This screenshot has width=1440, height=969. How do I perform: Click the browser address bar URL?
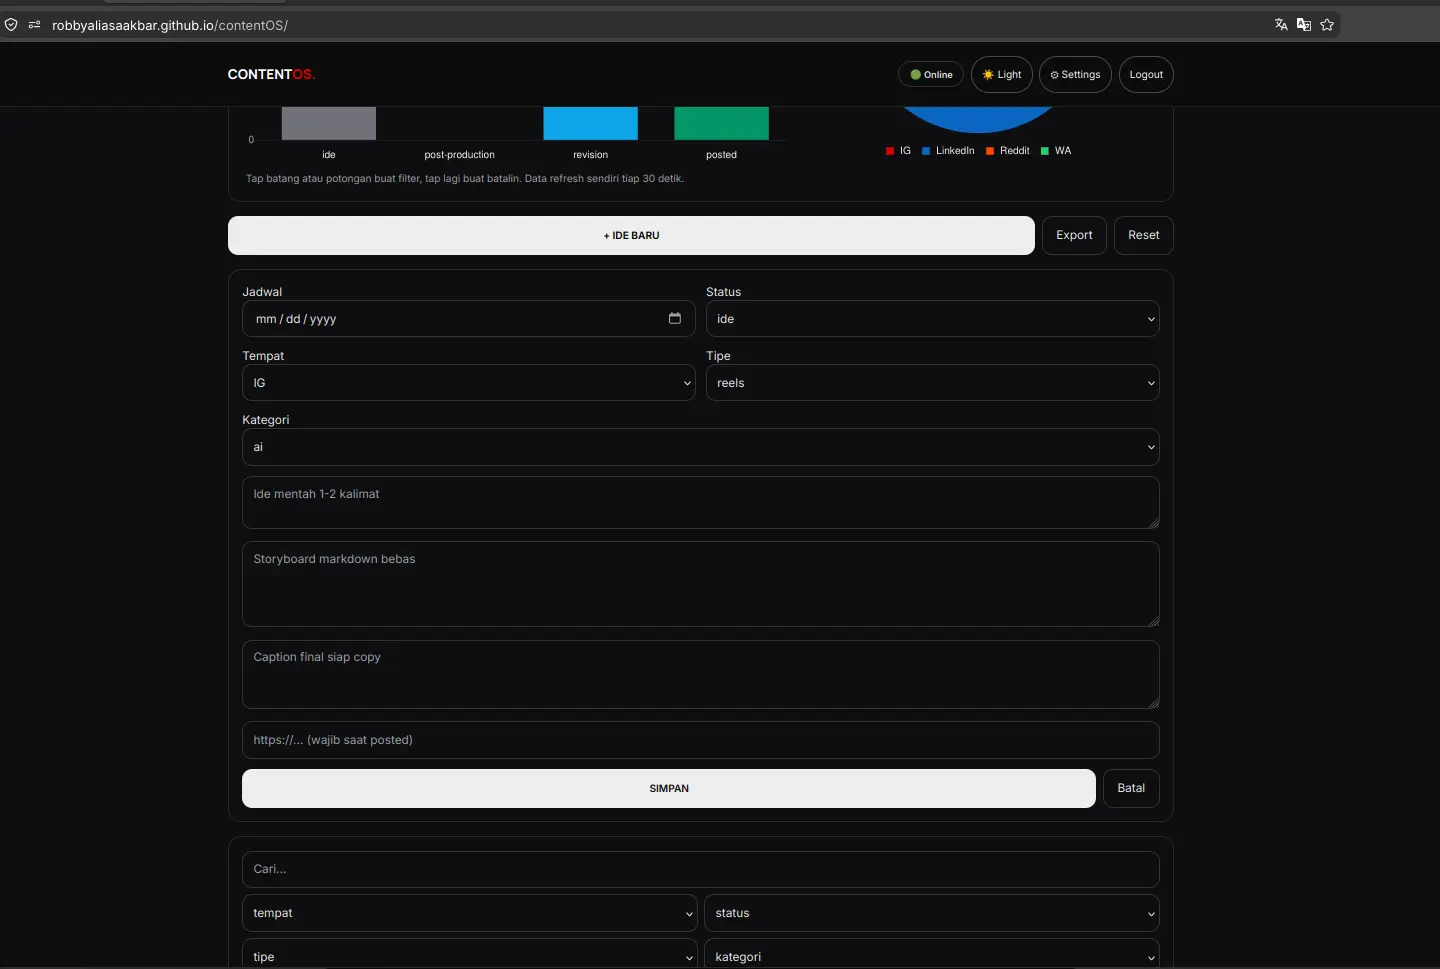[x=170, y=25]
